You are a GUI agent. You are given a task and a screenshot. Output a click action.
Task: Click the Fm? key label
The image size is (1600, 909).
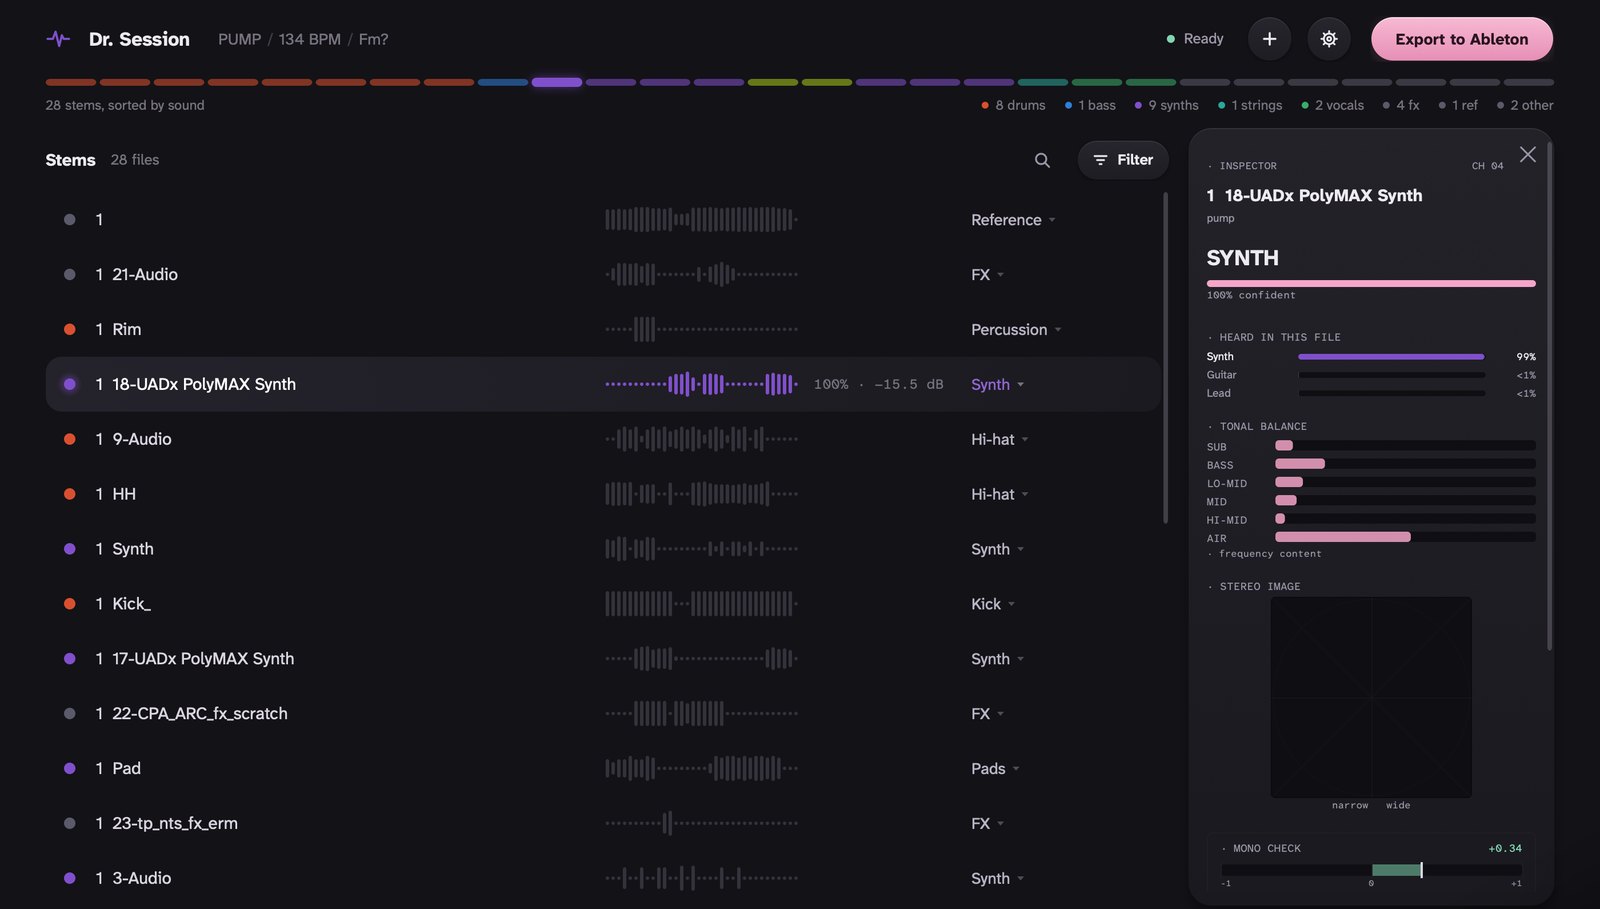373,39
